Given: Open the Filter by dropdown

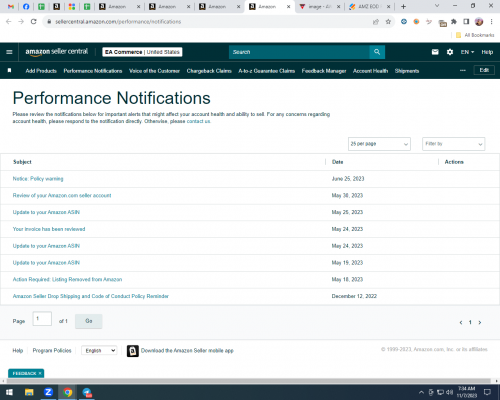Looking at the screenshot, I should (x=453, y=144).
